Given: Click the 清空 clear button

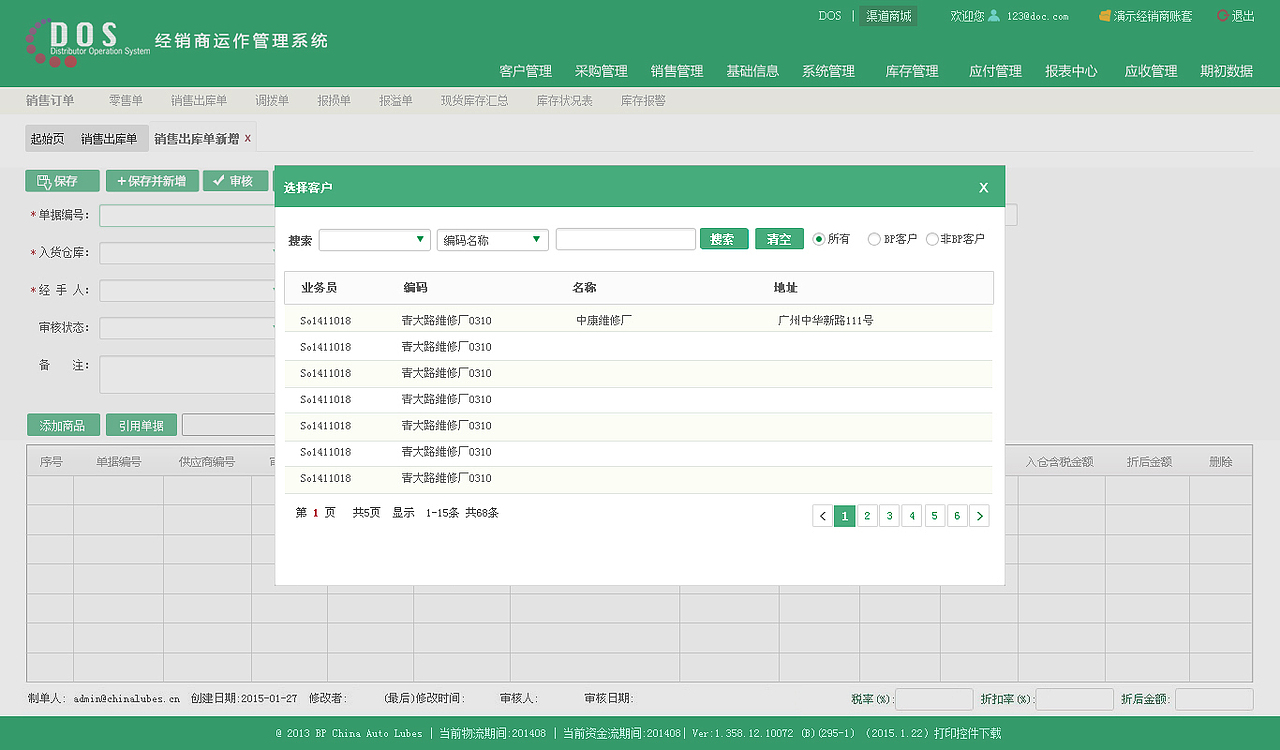Looking at the screenshot, I should pyautogui.click(x=779, y=238).
